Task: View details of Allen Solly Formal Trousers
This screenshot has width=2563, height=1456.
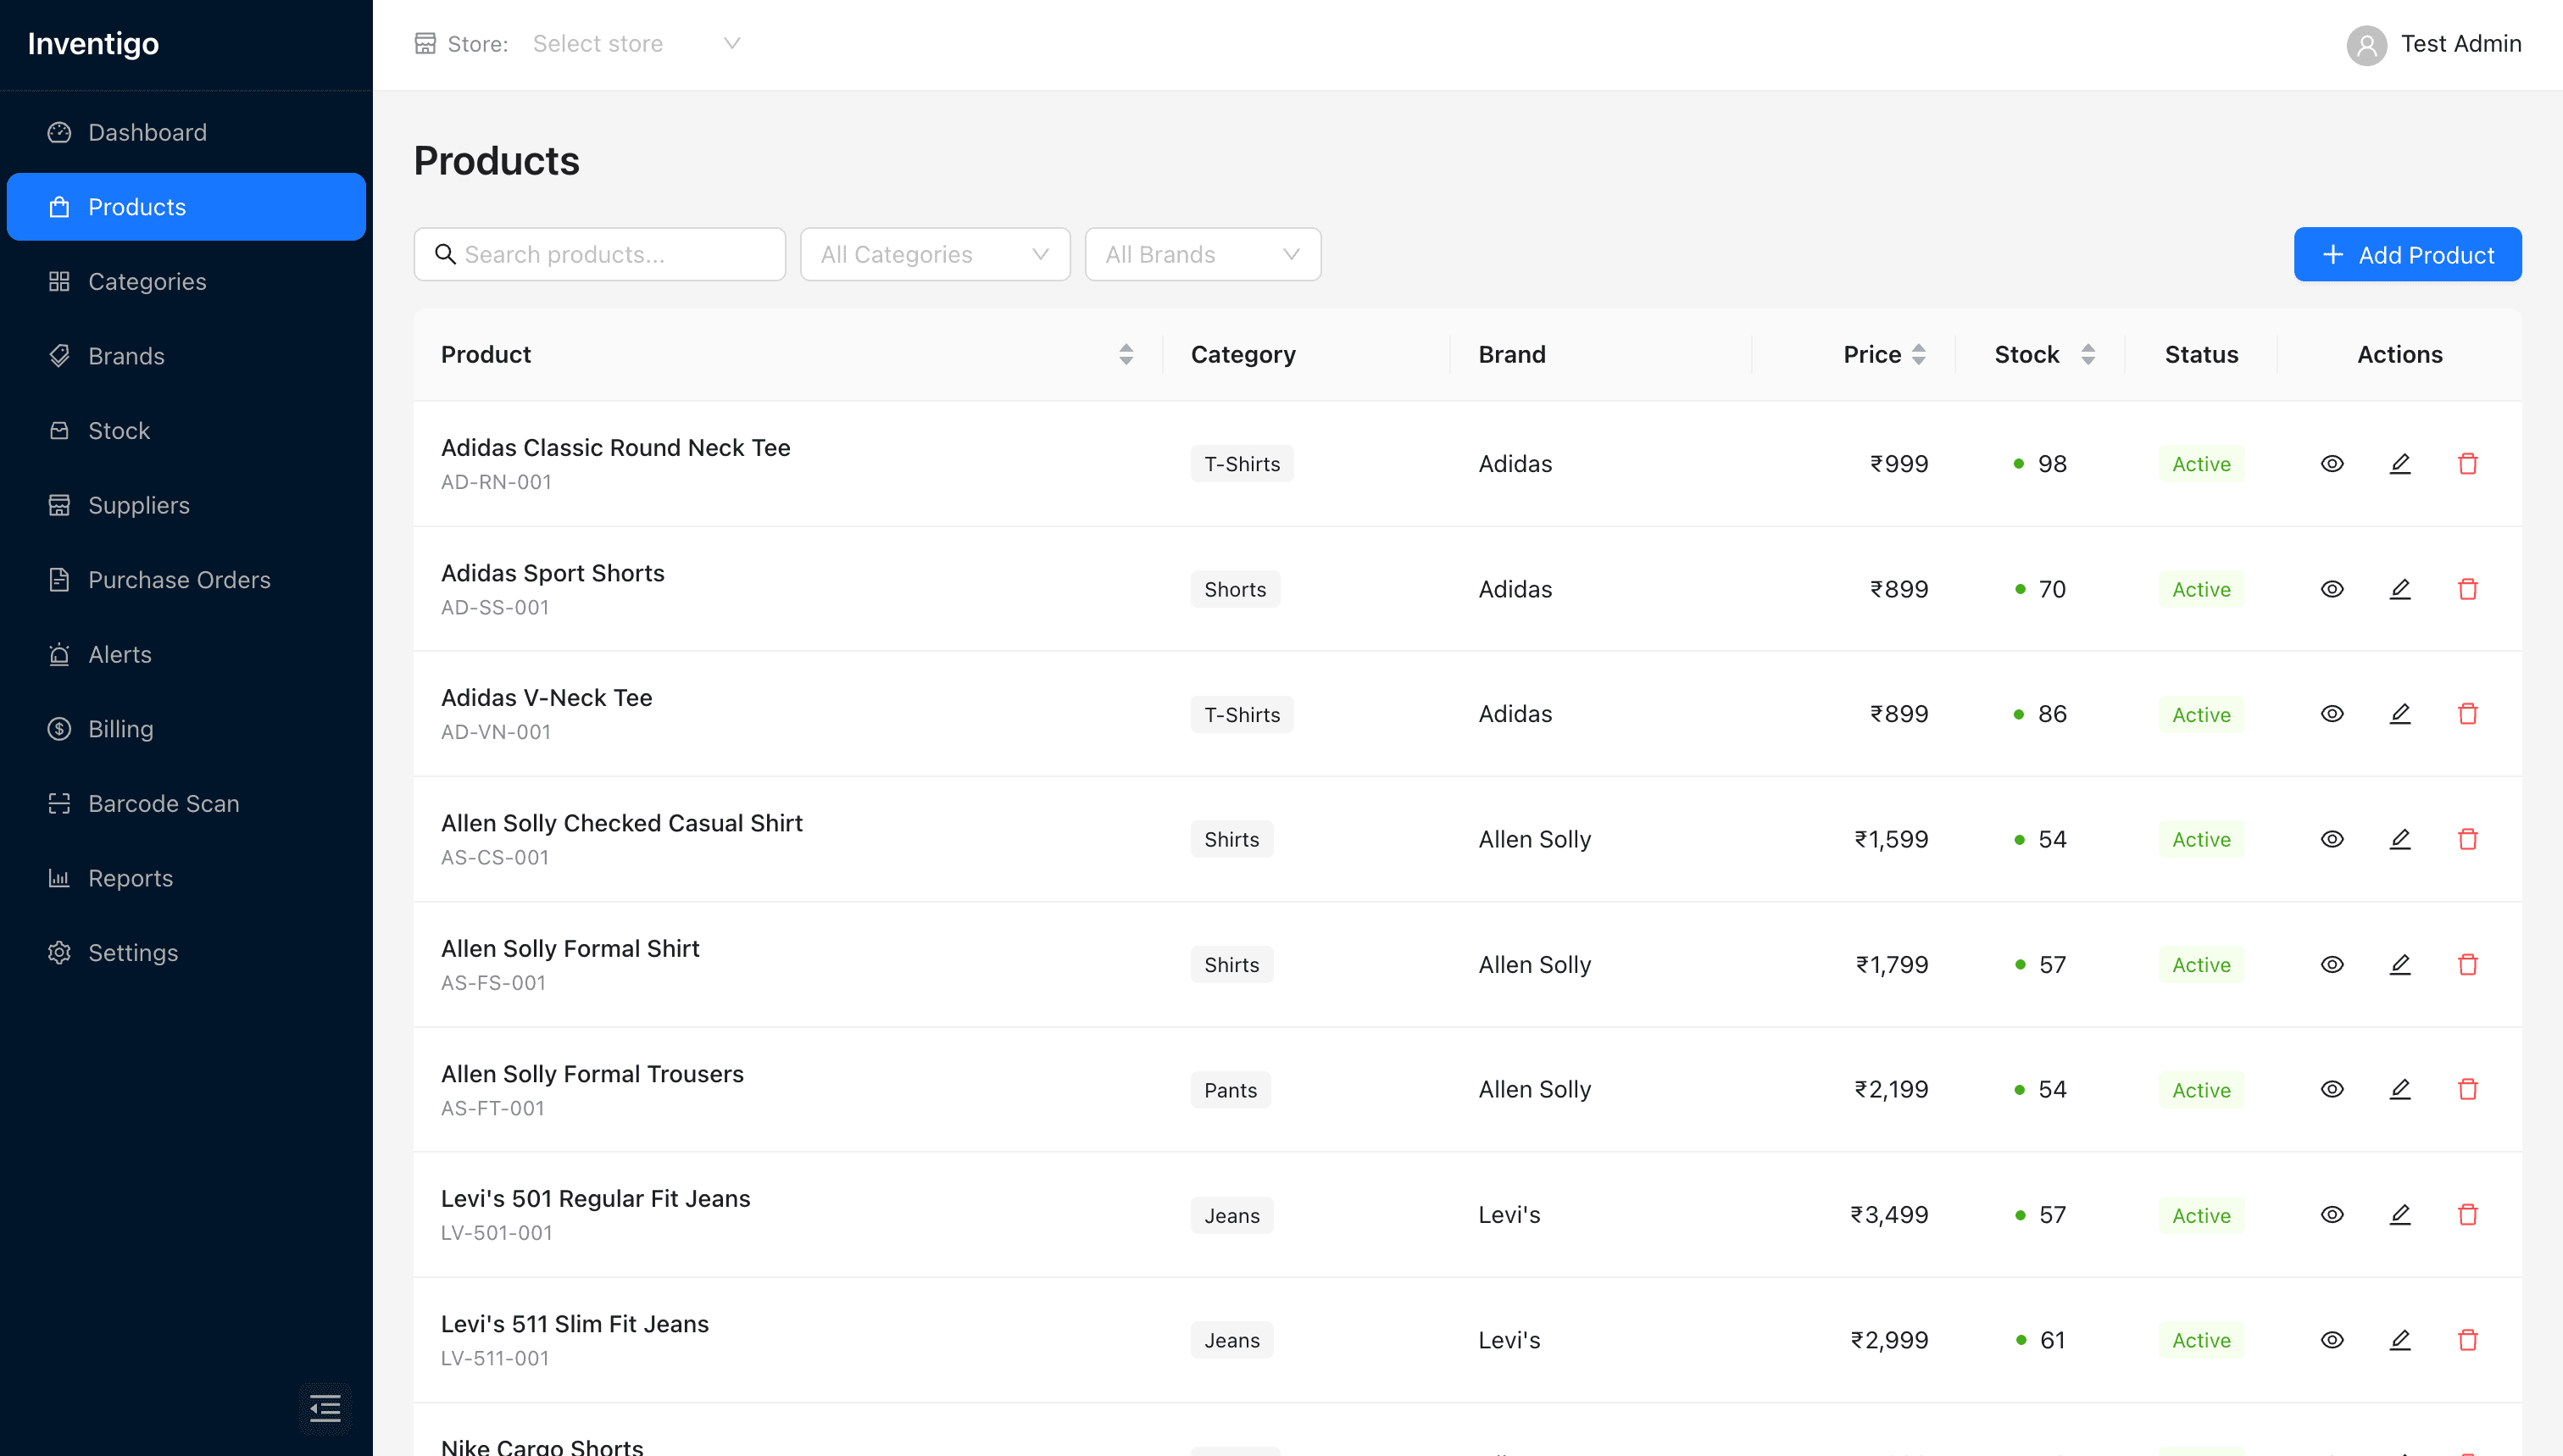Action: [2331, 1088]
